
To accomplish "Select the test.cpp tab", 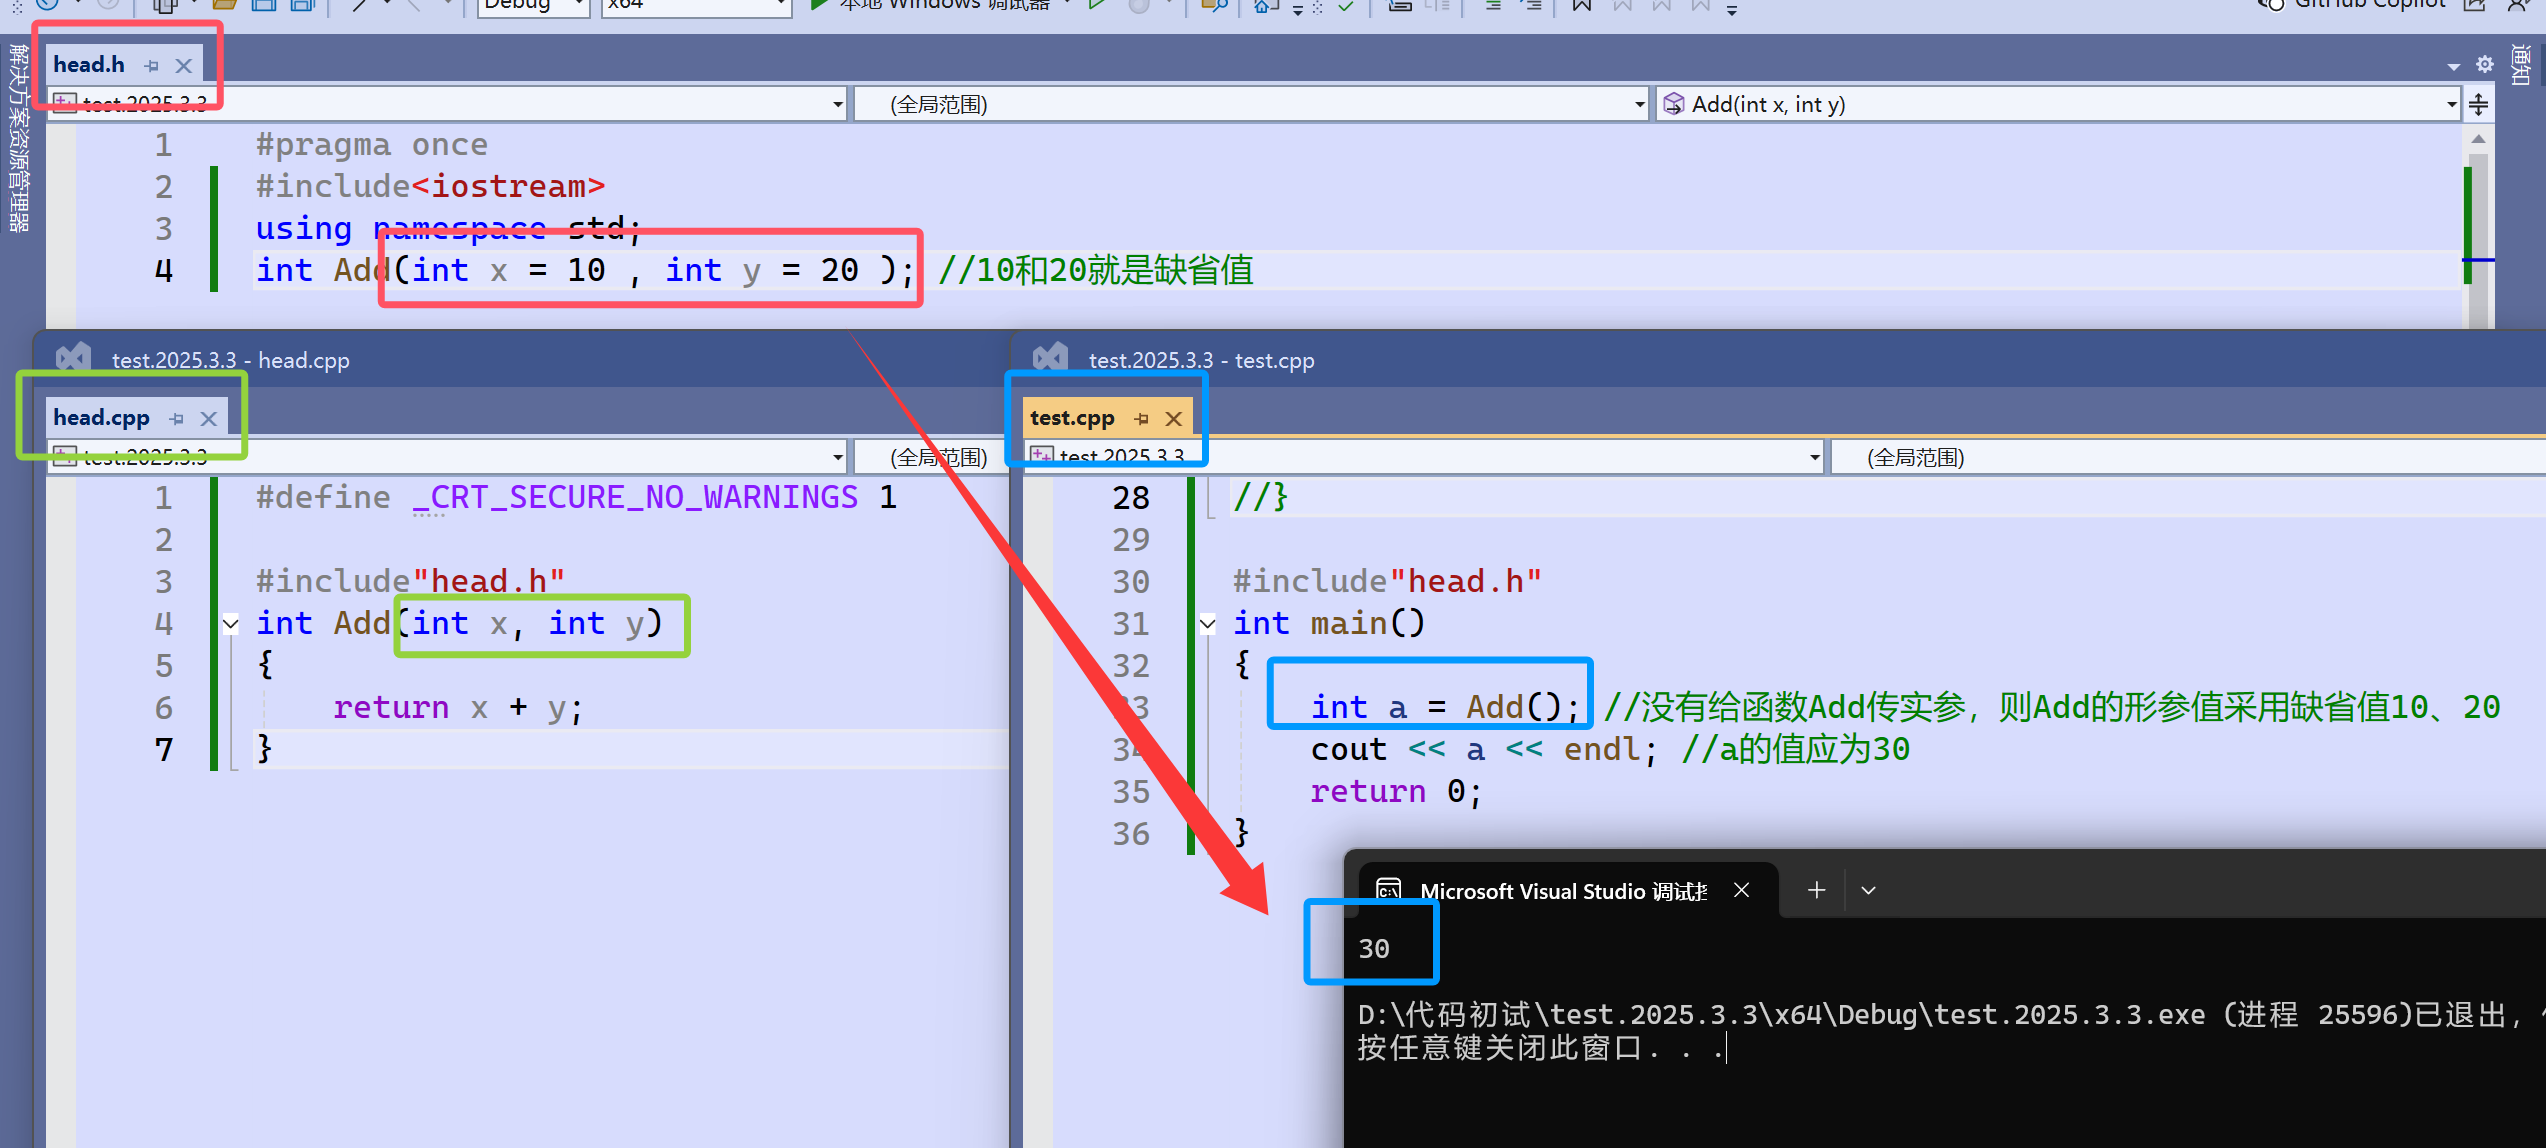I will pyautogui.click(x=1071, y=418).
